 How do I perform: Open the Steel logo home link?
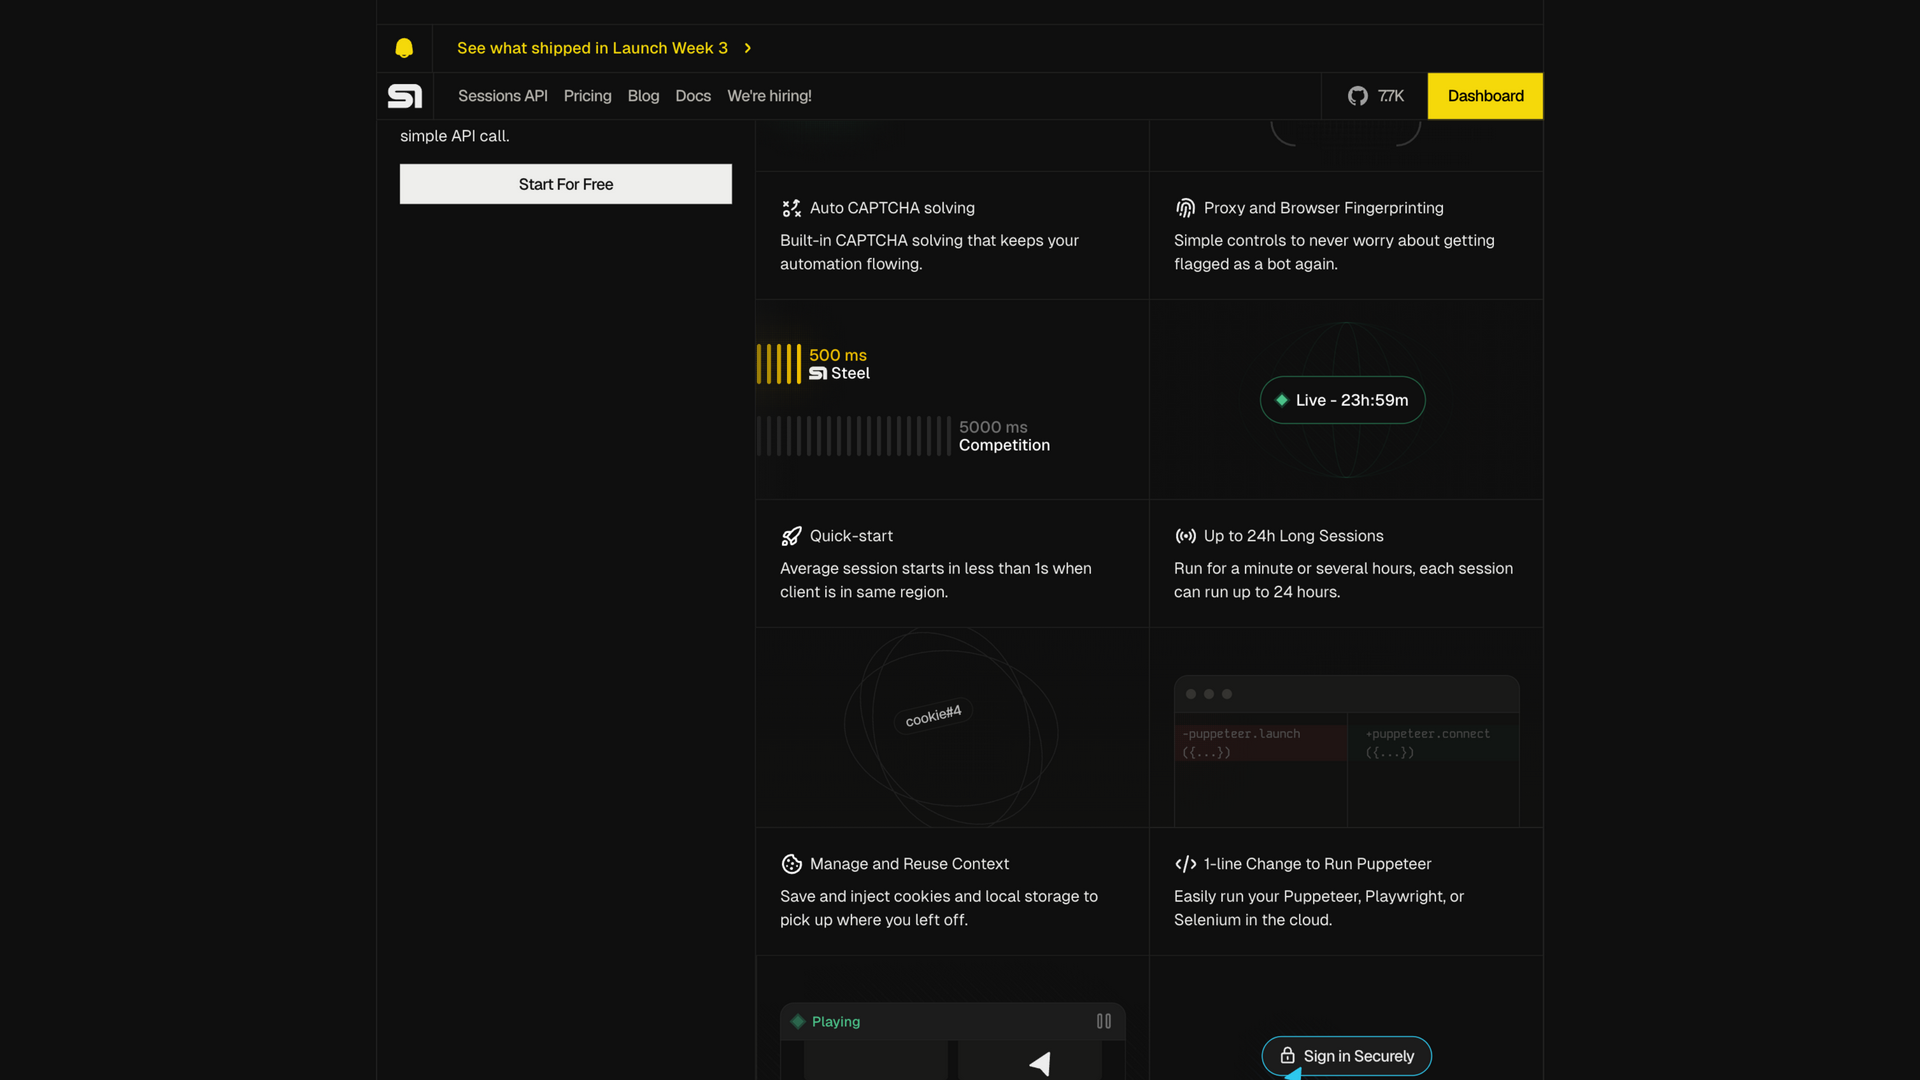coord(405,96)
